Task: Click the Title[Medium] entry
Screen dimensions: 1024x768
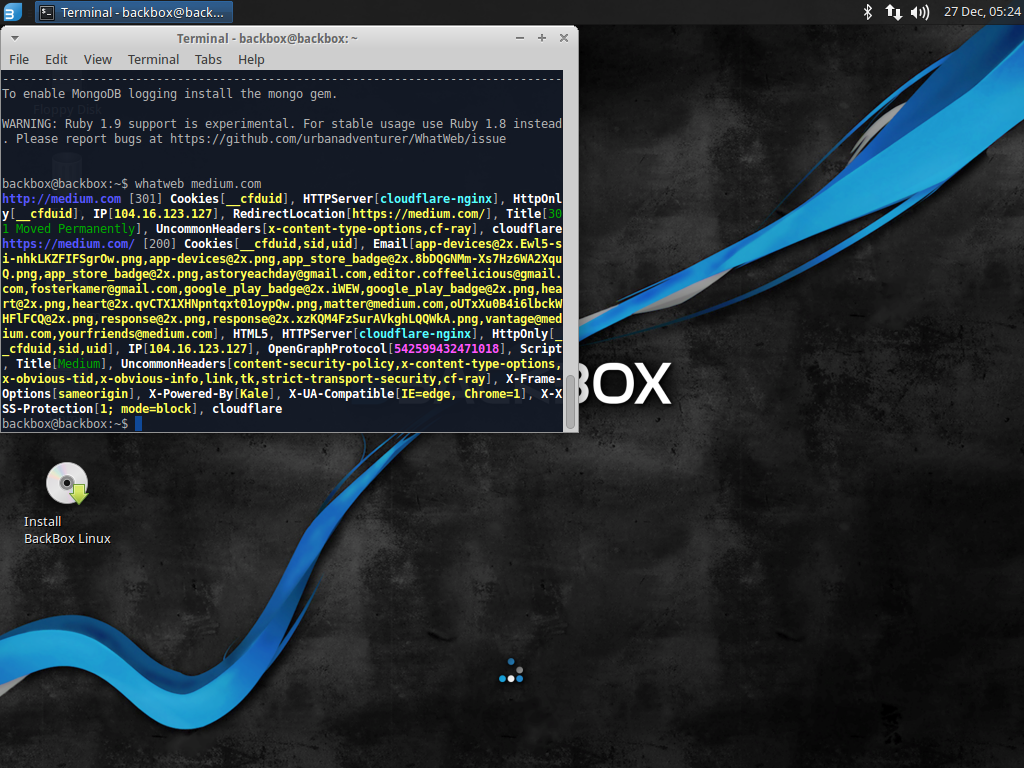Action: click(x=61, y=364)
